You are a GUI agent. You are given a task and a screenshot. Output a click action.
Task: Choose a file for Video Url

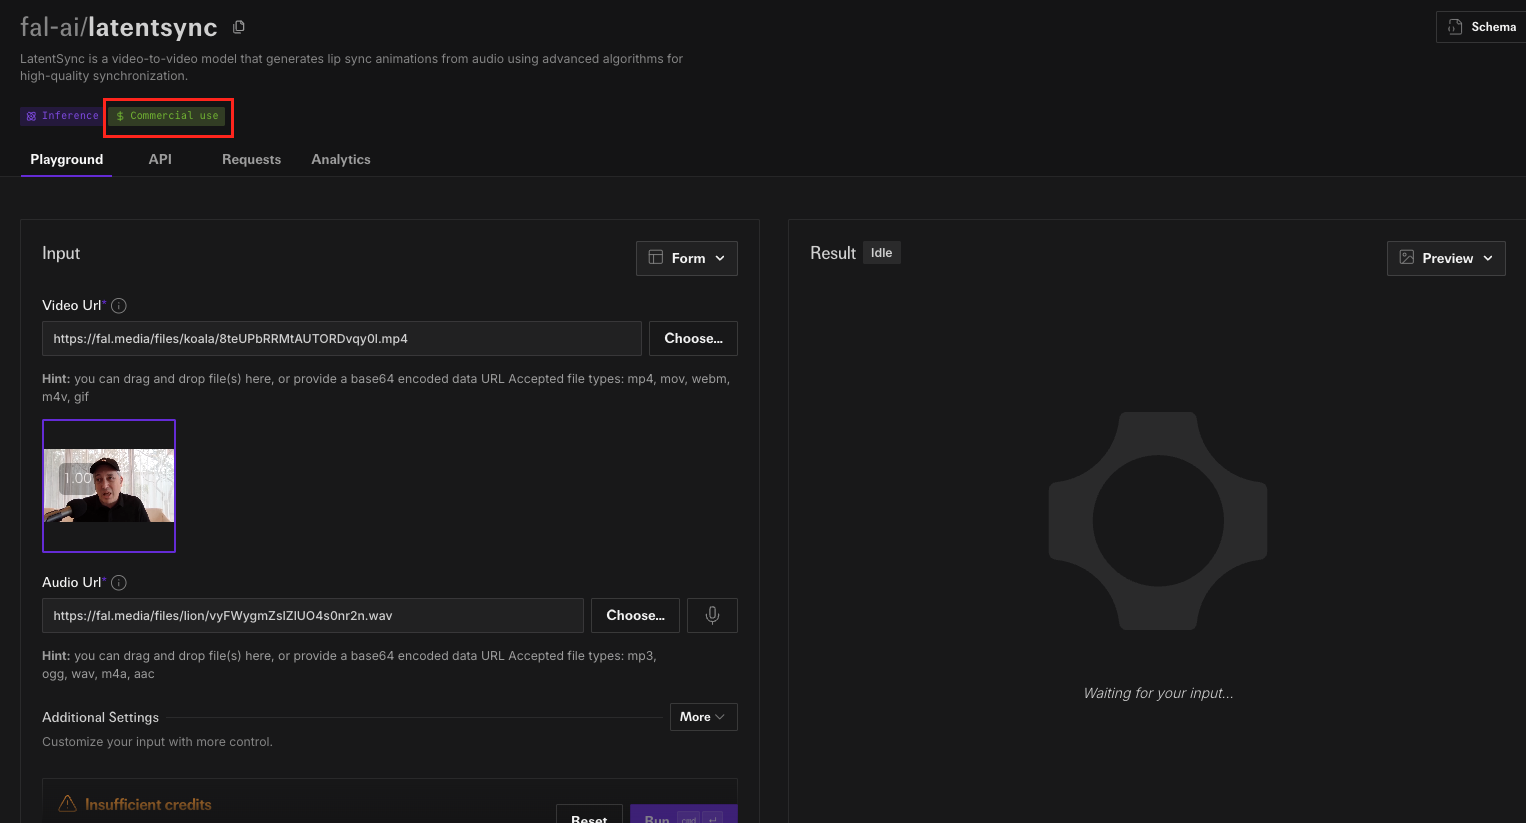click(x=693, y=339)
